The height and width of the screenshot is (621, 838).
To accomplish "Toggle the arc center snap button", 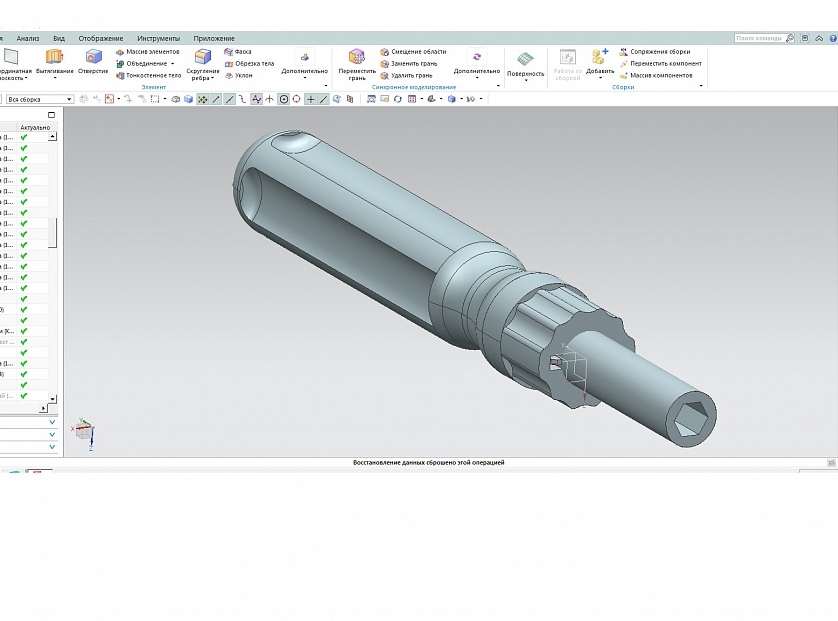I will 284,99.
